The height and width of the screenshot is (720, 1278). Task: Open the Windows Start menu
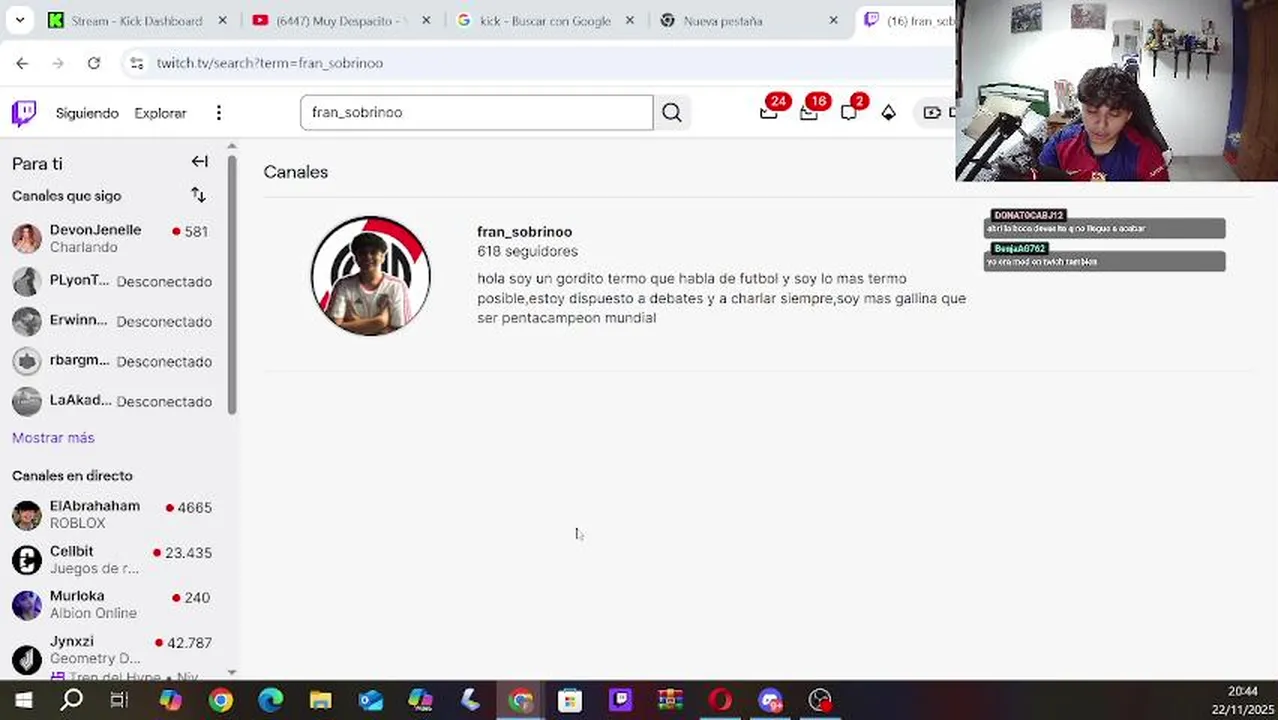22,700
